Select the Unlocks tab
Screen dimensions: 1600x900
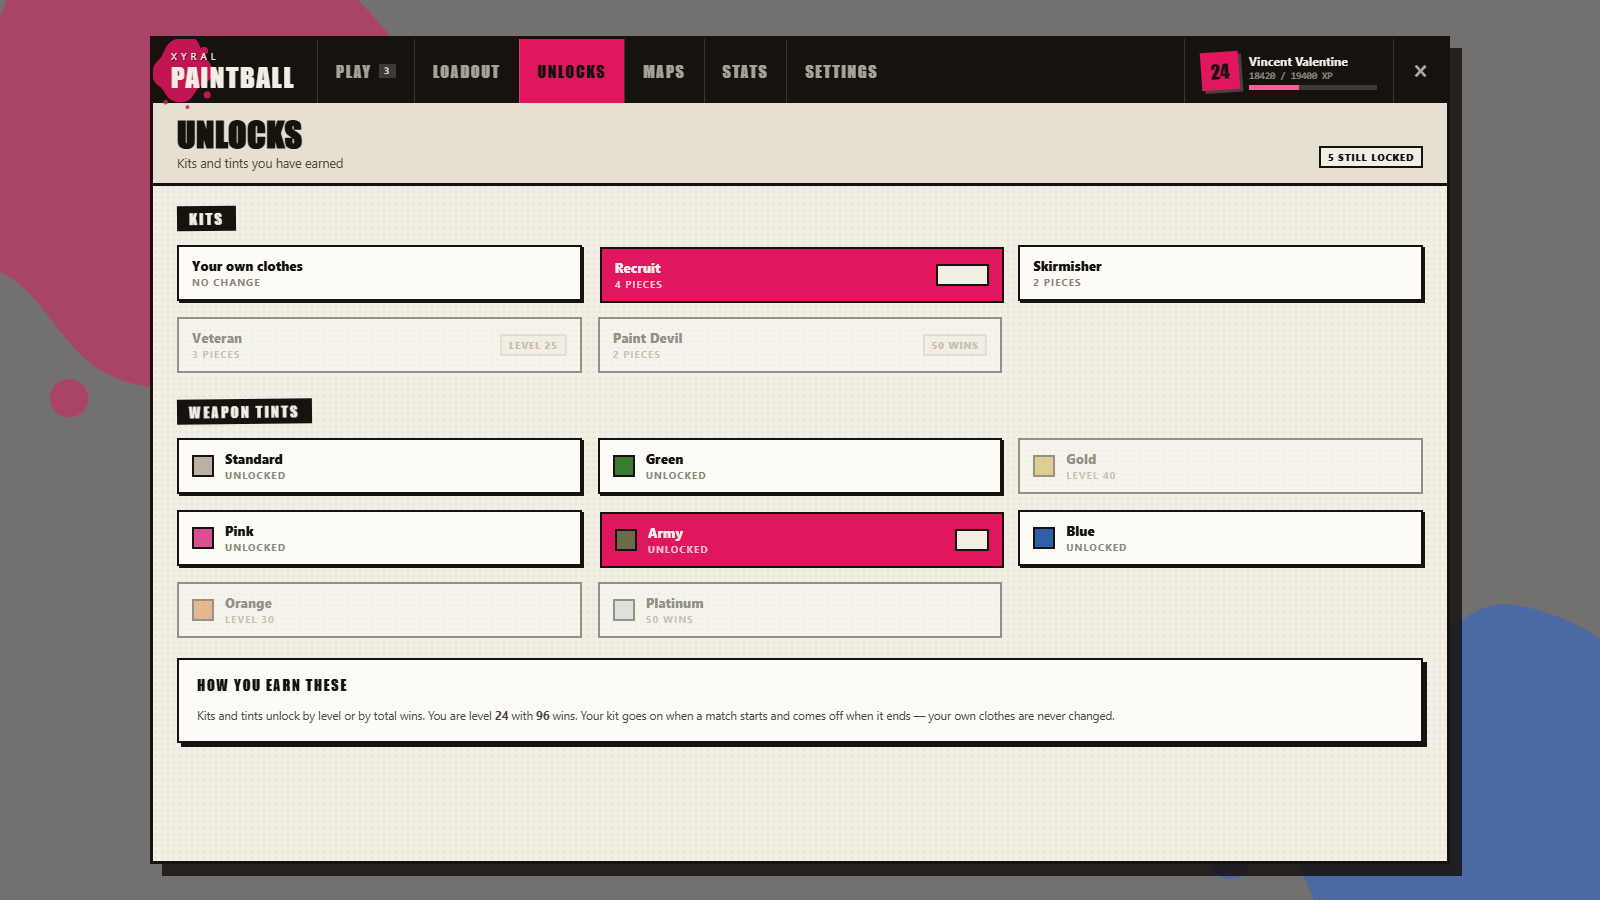click(571, 71)
